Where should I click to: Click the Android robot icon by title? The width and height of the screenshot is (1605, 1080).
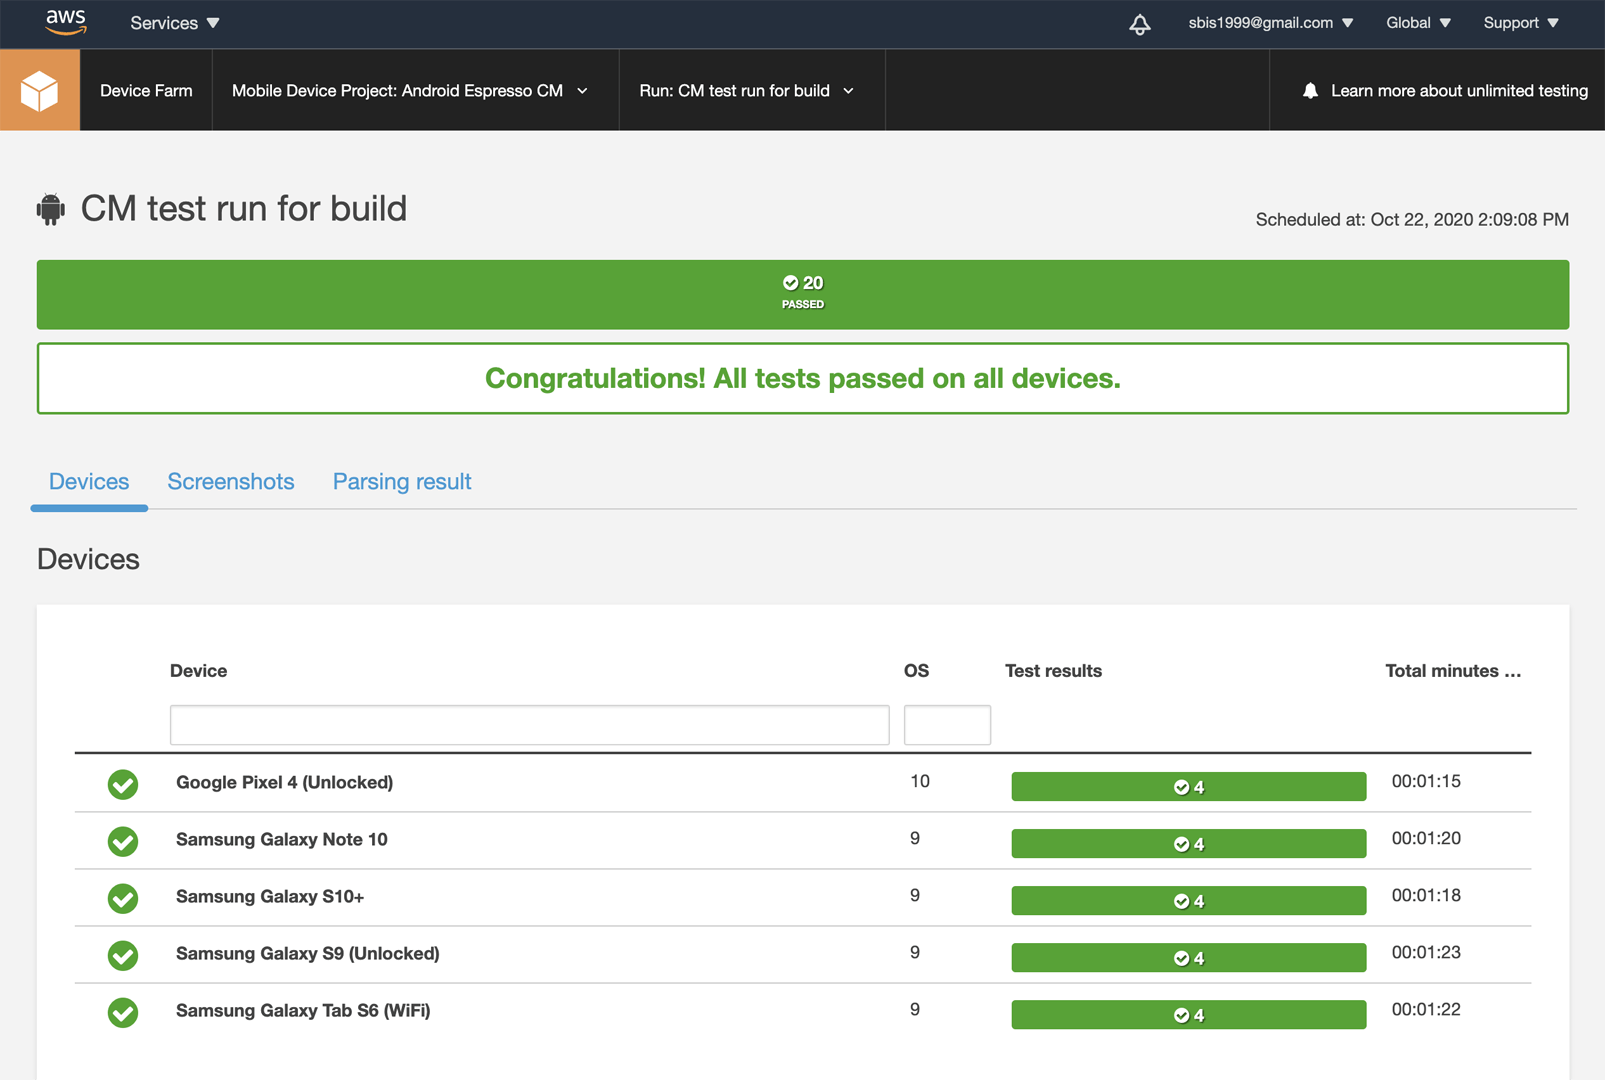[51, 209]
